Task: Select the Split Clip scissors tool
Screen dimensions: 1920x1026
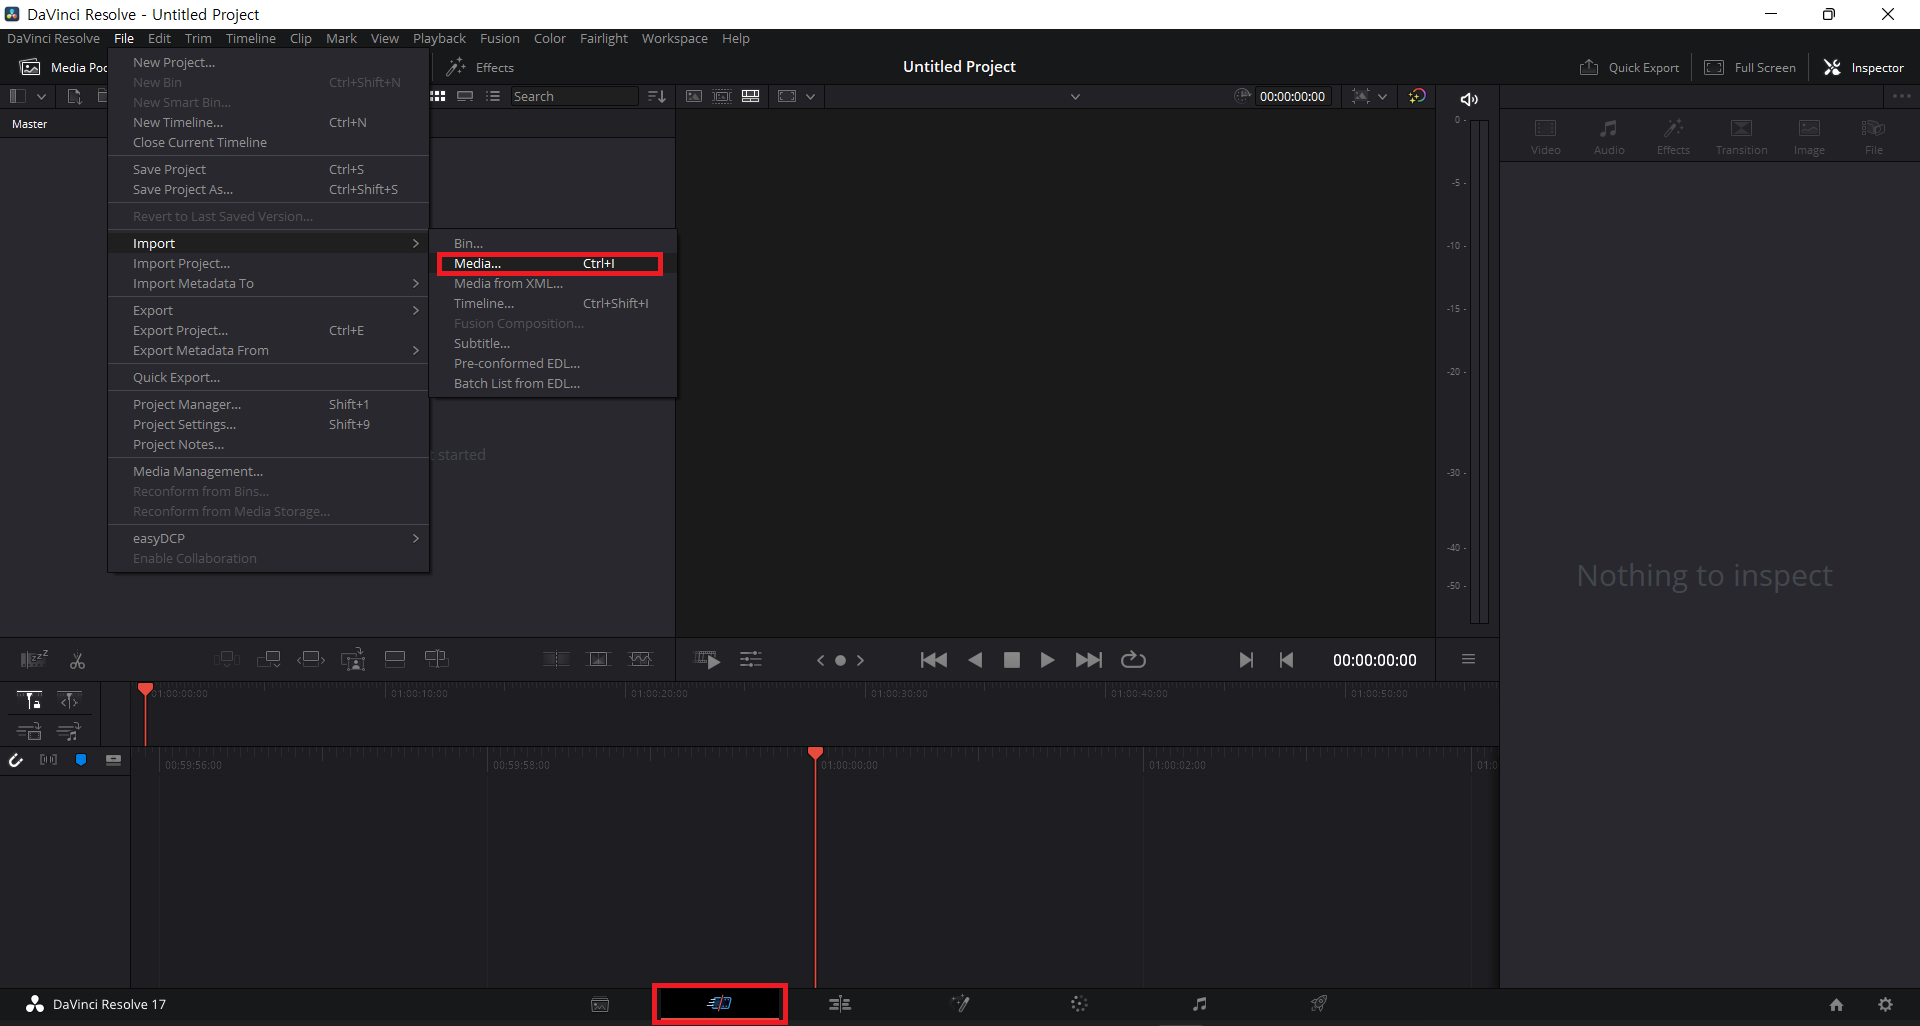Action: click(77, 660)
